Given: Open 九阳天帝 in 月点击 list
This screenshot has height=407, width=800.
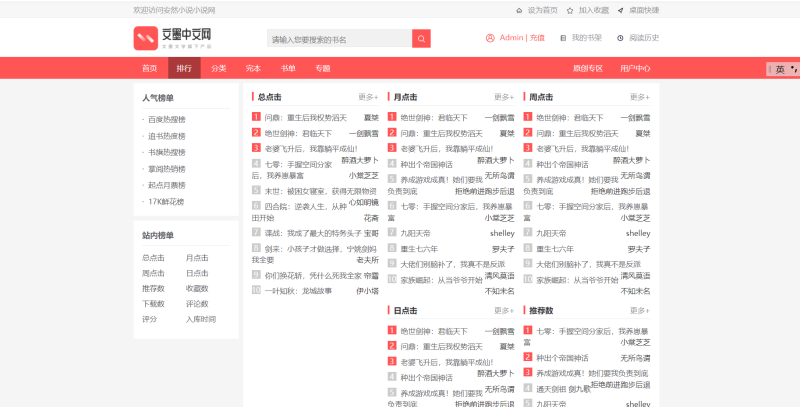Looking at the screenshot, I should (415, 234).
